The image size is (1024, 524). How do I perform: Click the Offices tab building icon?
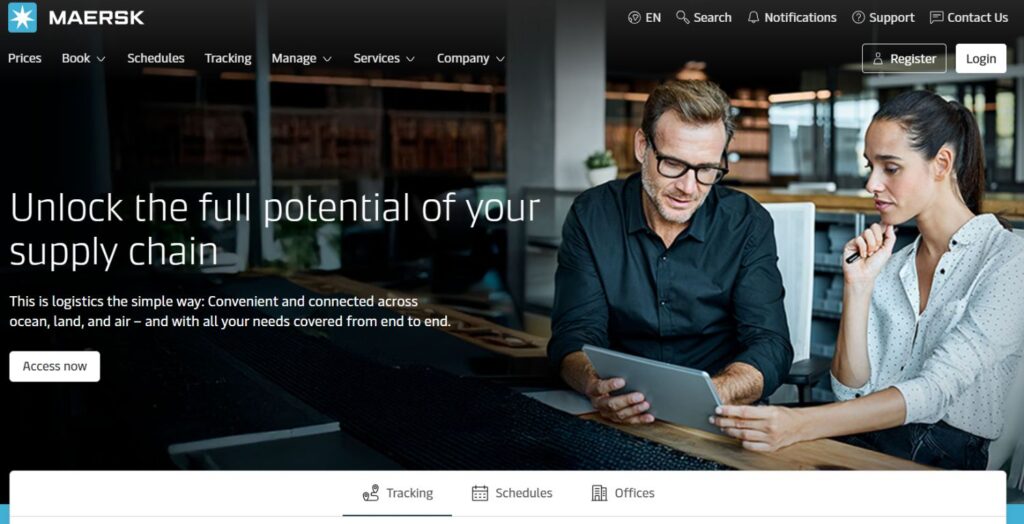(x=599, y=493)
